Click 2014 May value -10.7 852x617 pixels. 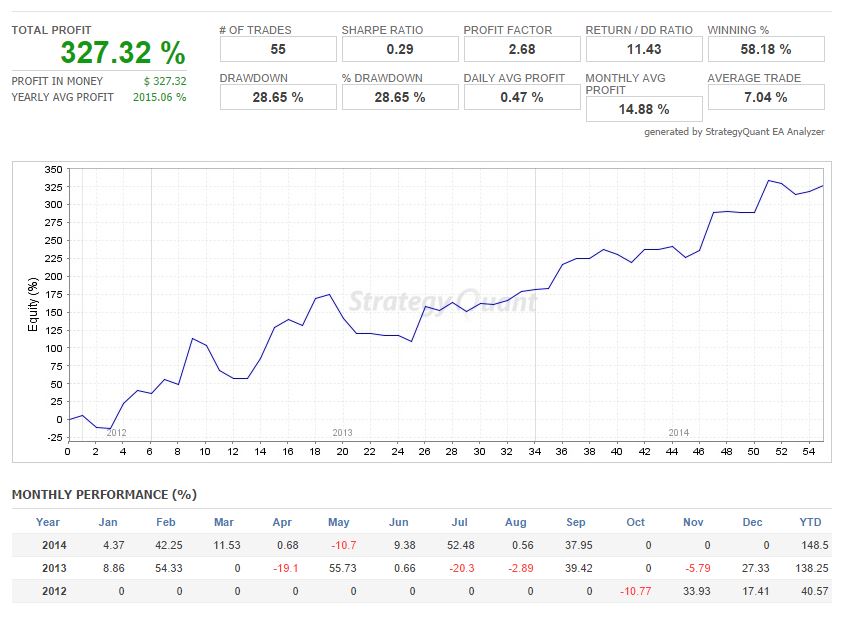344,545
